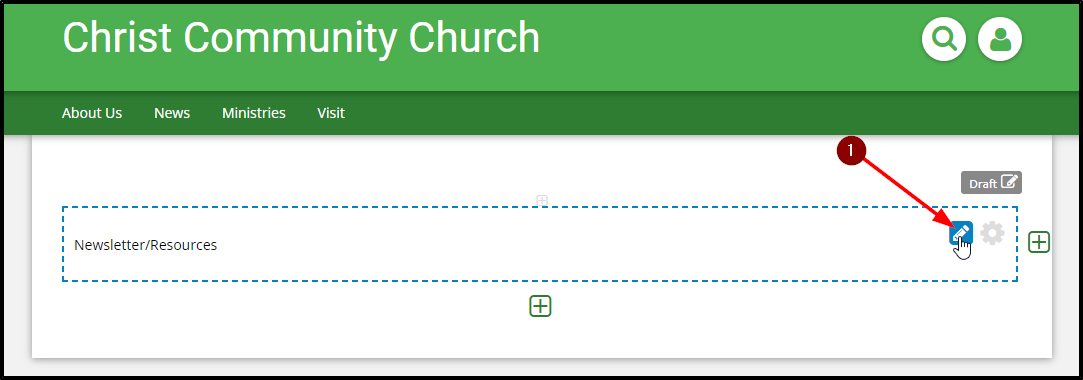Open the site search magnifier icon
1083x380 pixels.
943,39
